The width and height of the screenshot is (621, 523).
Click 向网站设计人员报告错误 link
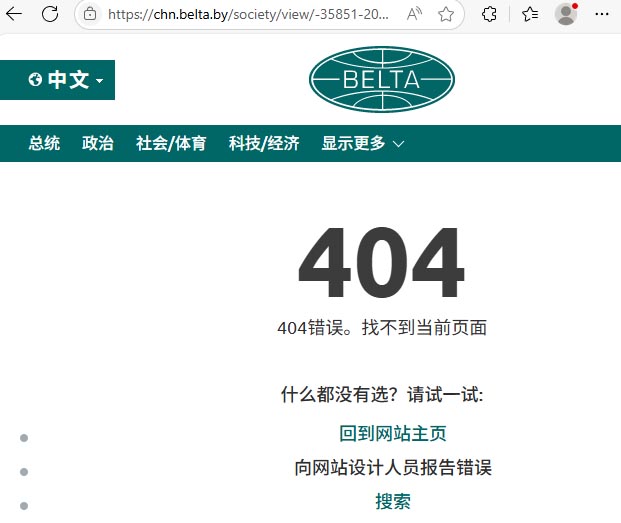click(x=392, y=468)
